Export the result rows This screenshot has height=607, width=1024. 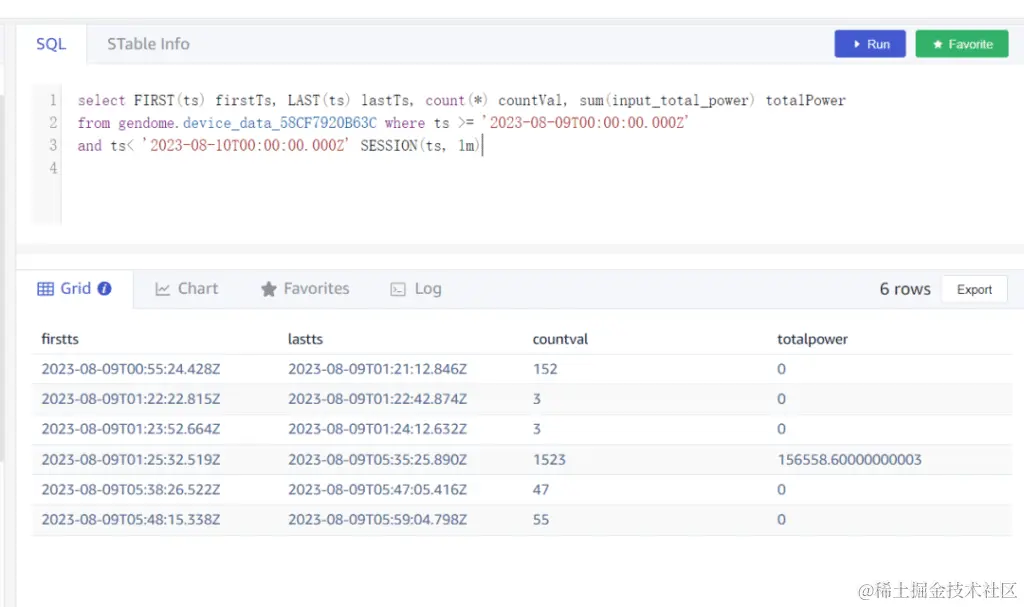pyautogui.click(x=974, y=289)
